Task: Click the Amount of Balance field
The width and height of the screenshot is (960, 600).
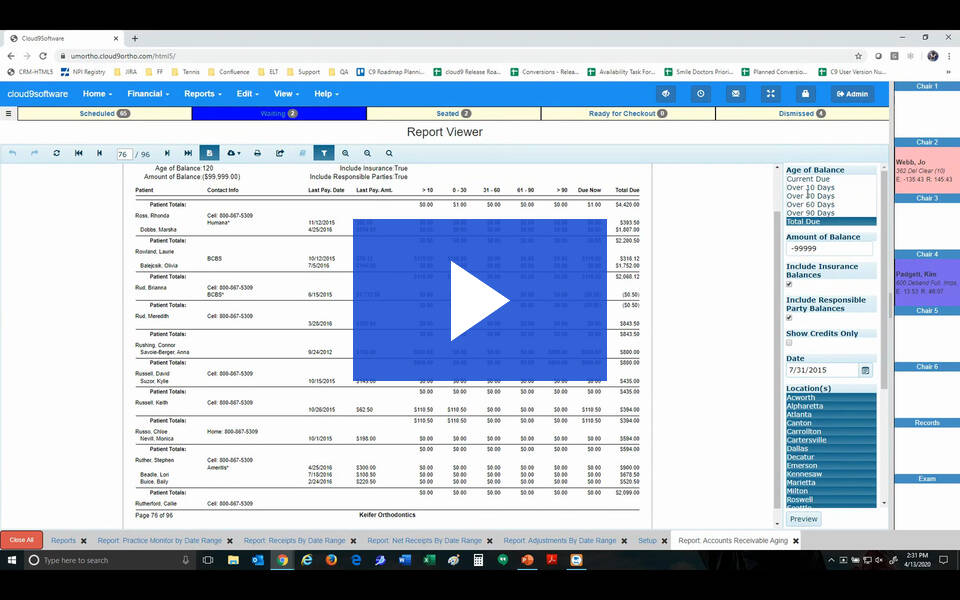Action: [830, 249]
